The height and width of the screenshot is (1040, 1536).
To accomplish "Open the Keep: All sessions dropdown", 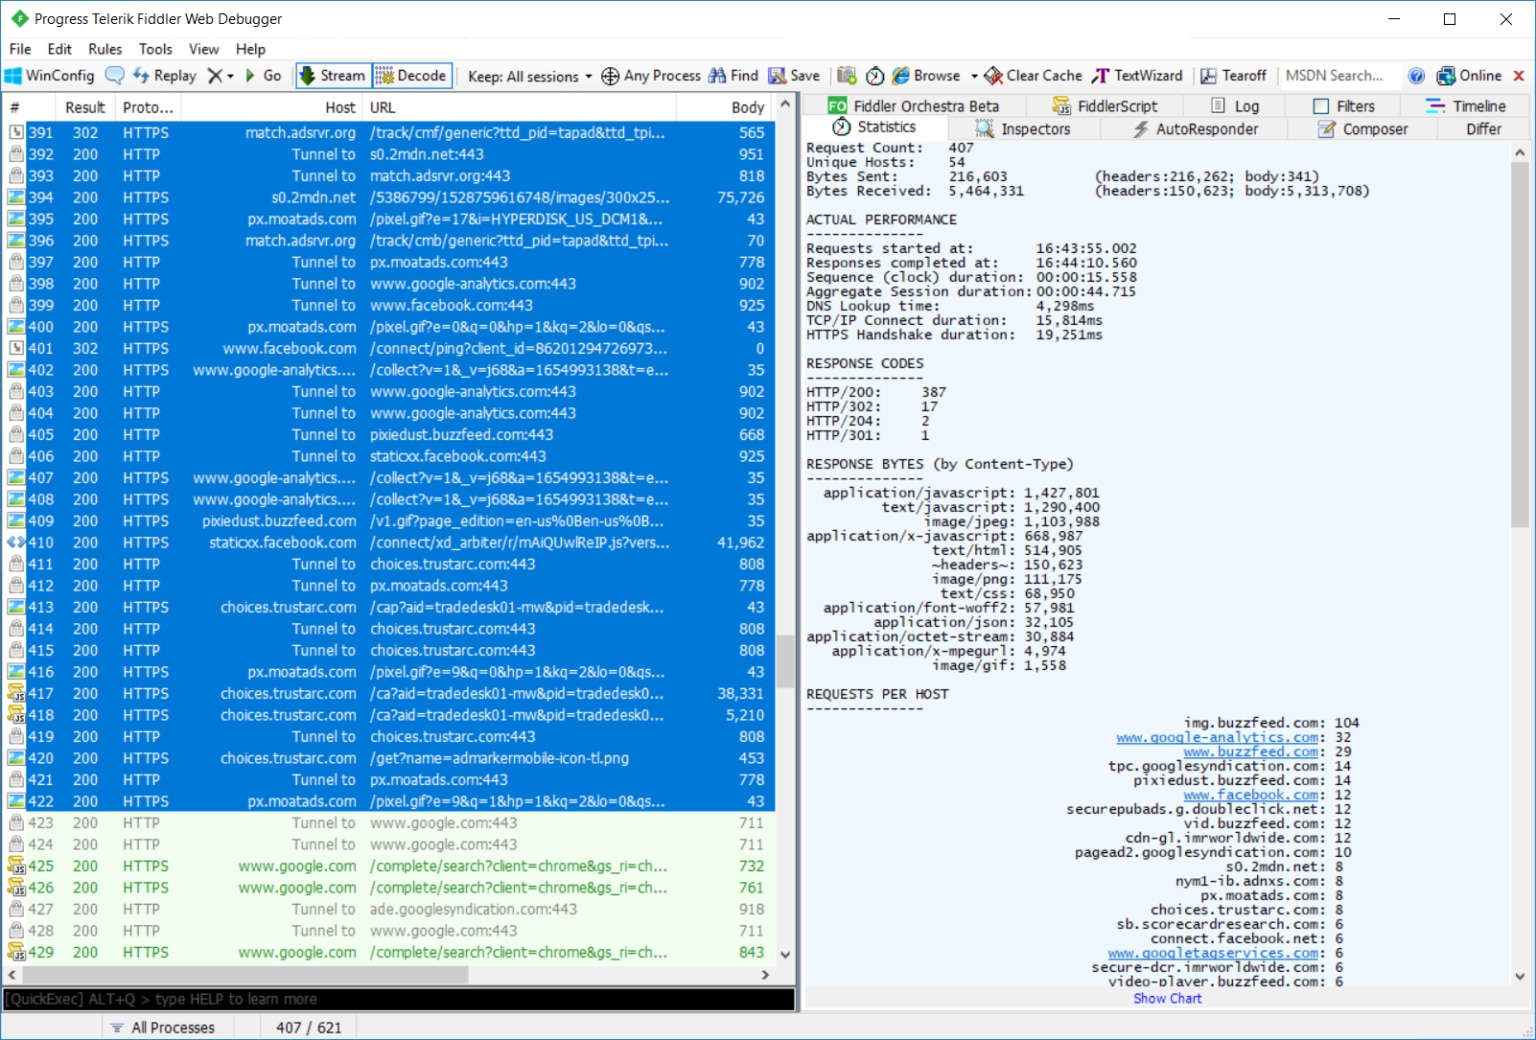I will (530, 76).
